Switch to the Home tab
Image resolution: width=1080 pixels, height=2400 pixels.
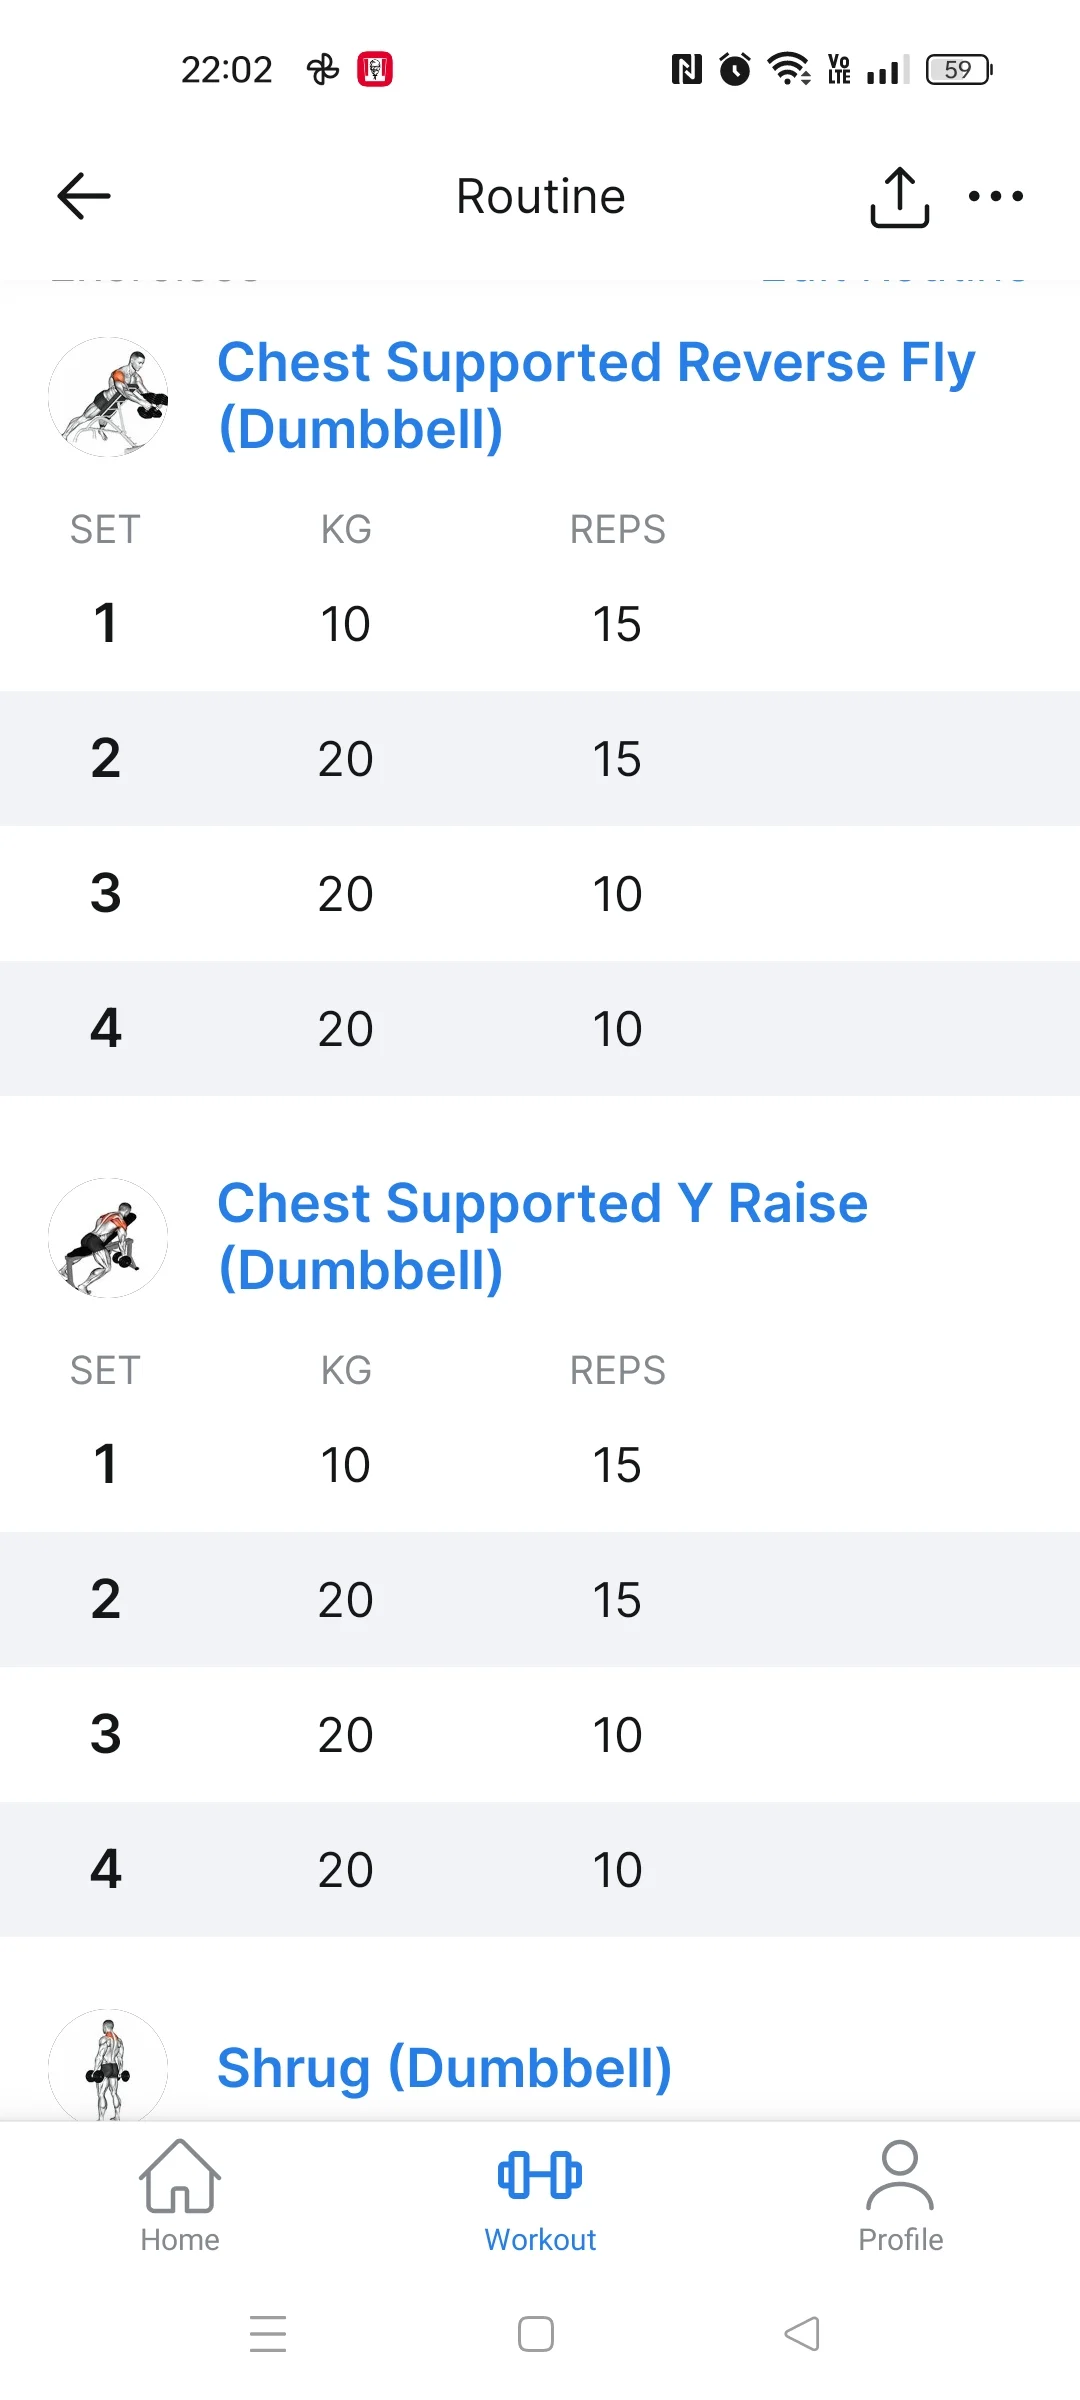[x=180, y=2196]
